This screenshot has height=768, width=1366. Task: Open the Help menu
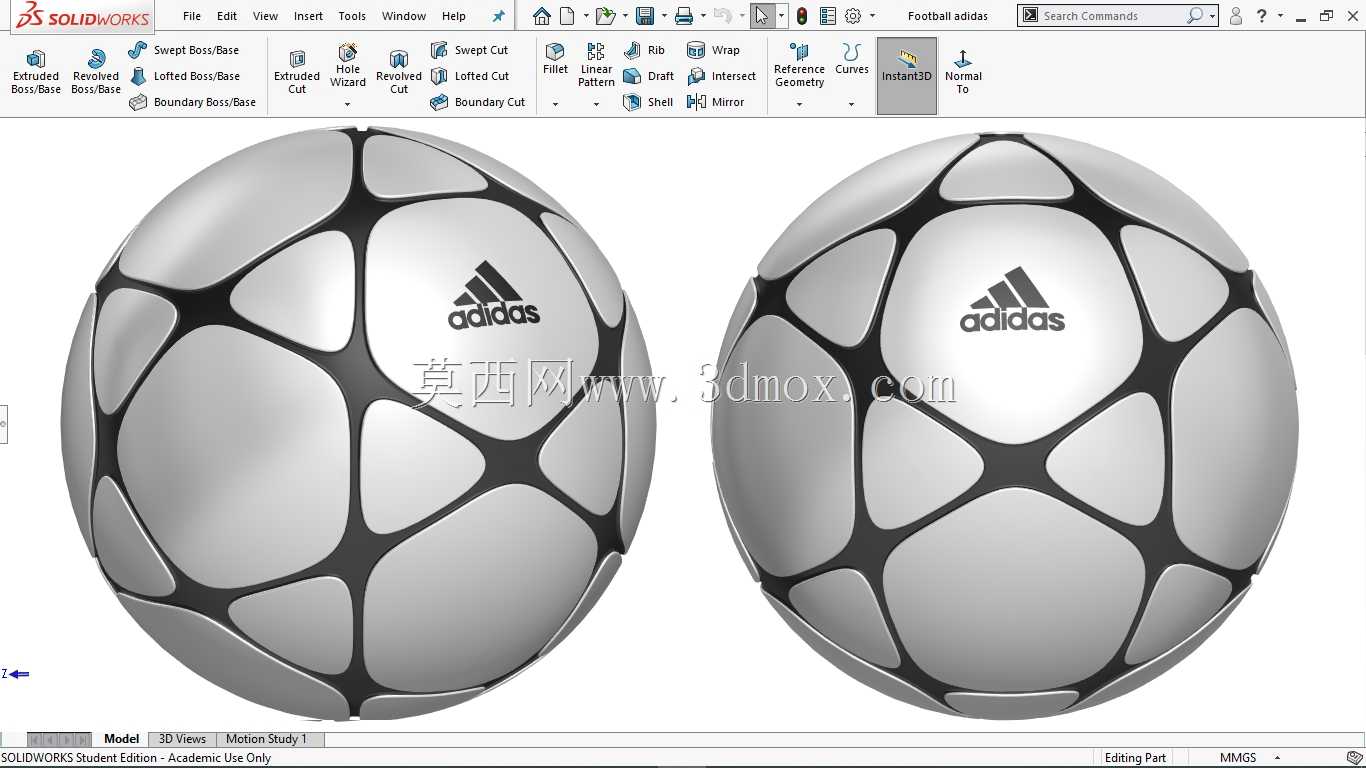pyautogui.click(x=454, y=16)
